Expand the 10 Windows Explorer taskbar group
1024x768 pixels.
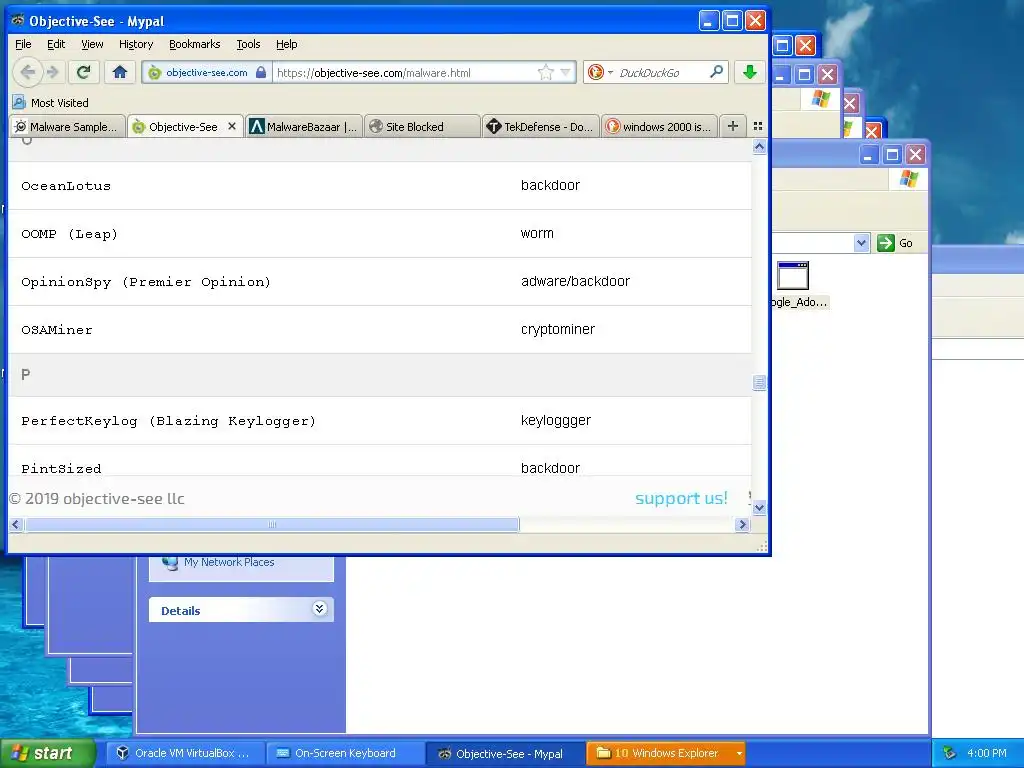(666, 753)
